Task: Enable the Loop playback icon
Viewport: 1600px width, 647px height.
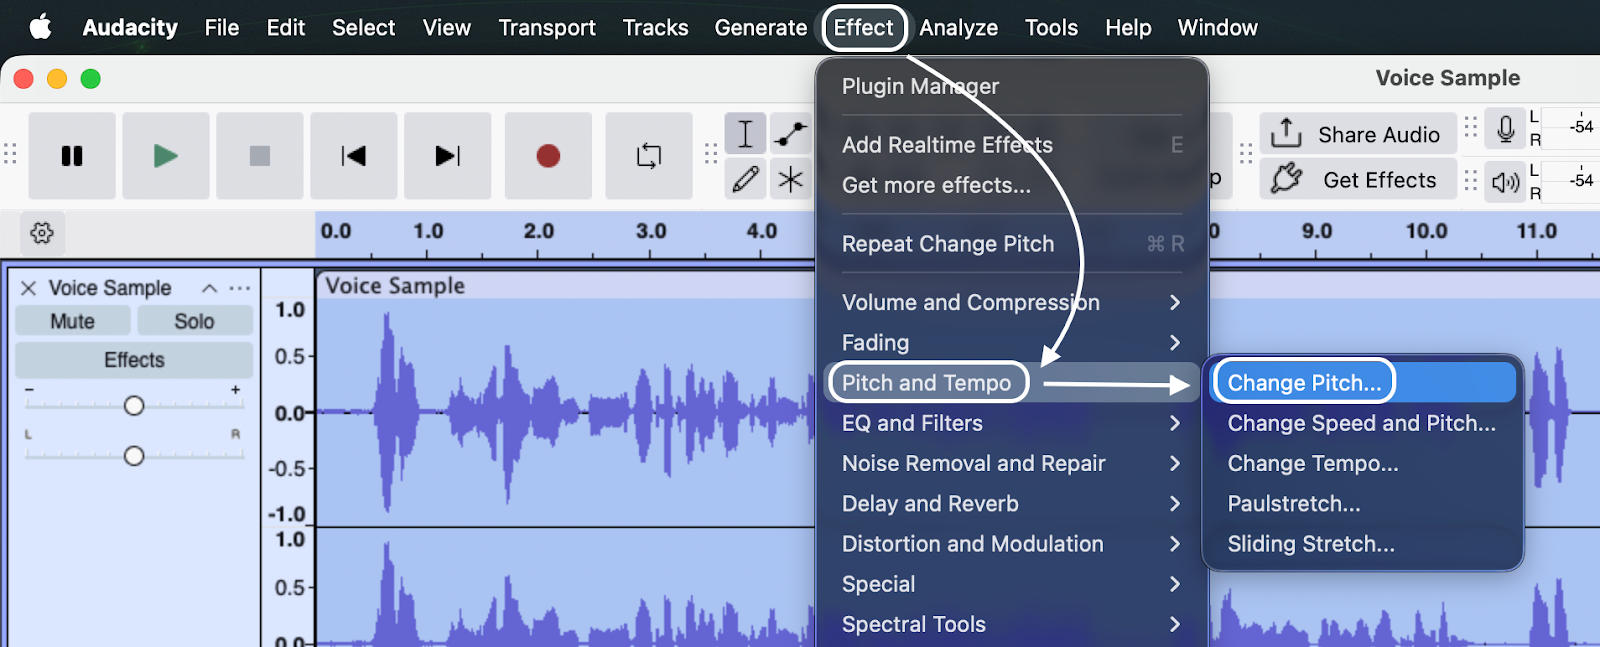Action: [x=648, y=156]
